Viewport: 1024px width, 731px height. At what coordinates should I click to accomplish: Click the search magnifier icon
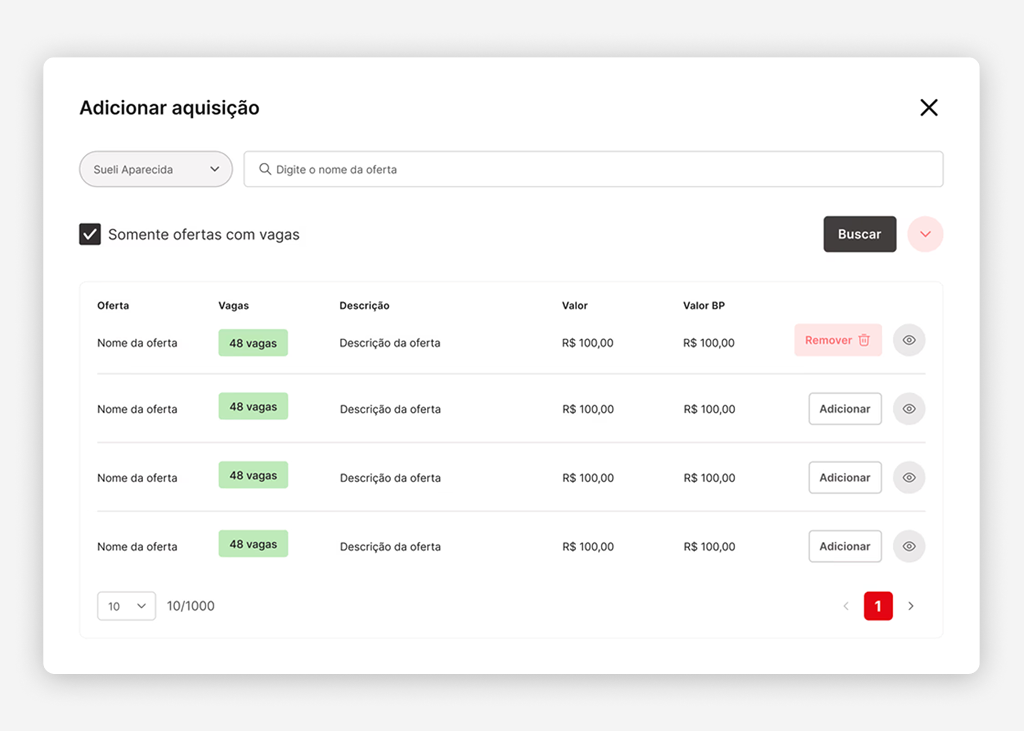(x=265, y=170)
